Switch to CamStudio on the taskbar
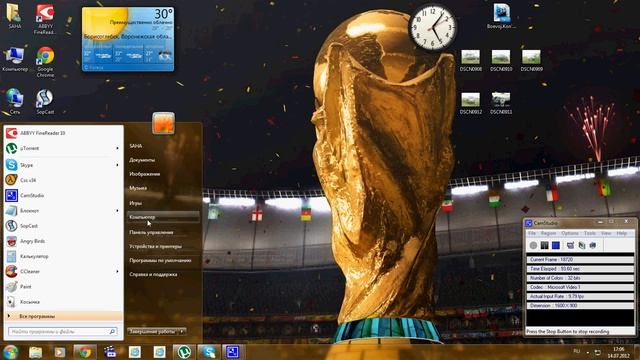Image resolution: width=640 pixels, height=360 pixels. 233,352
